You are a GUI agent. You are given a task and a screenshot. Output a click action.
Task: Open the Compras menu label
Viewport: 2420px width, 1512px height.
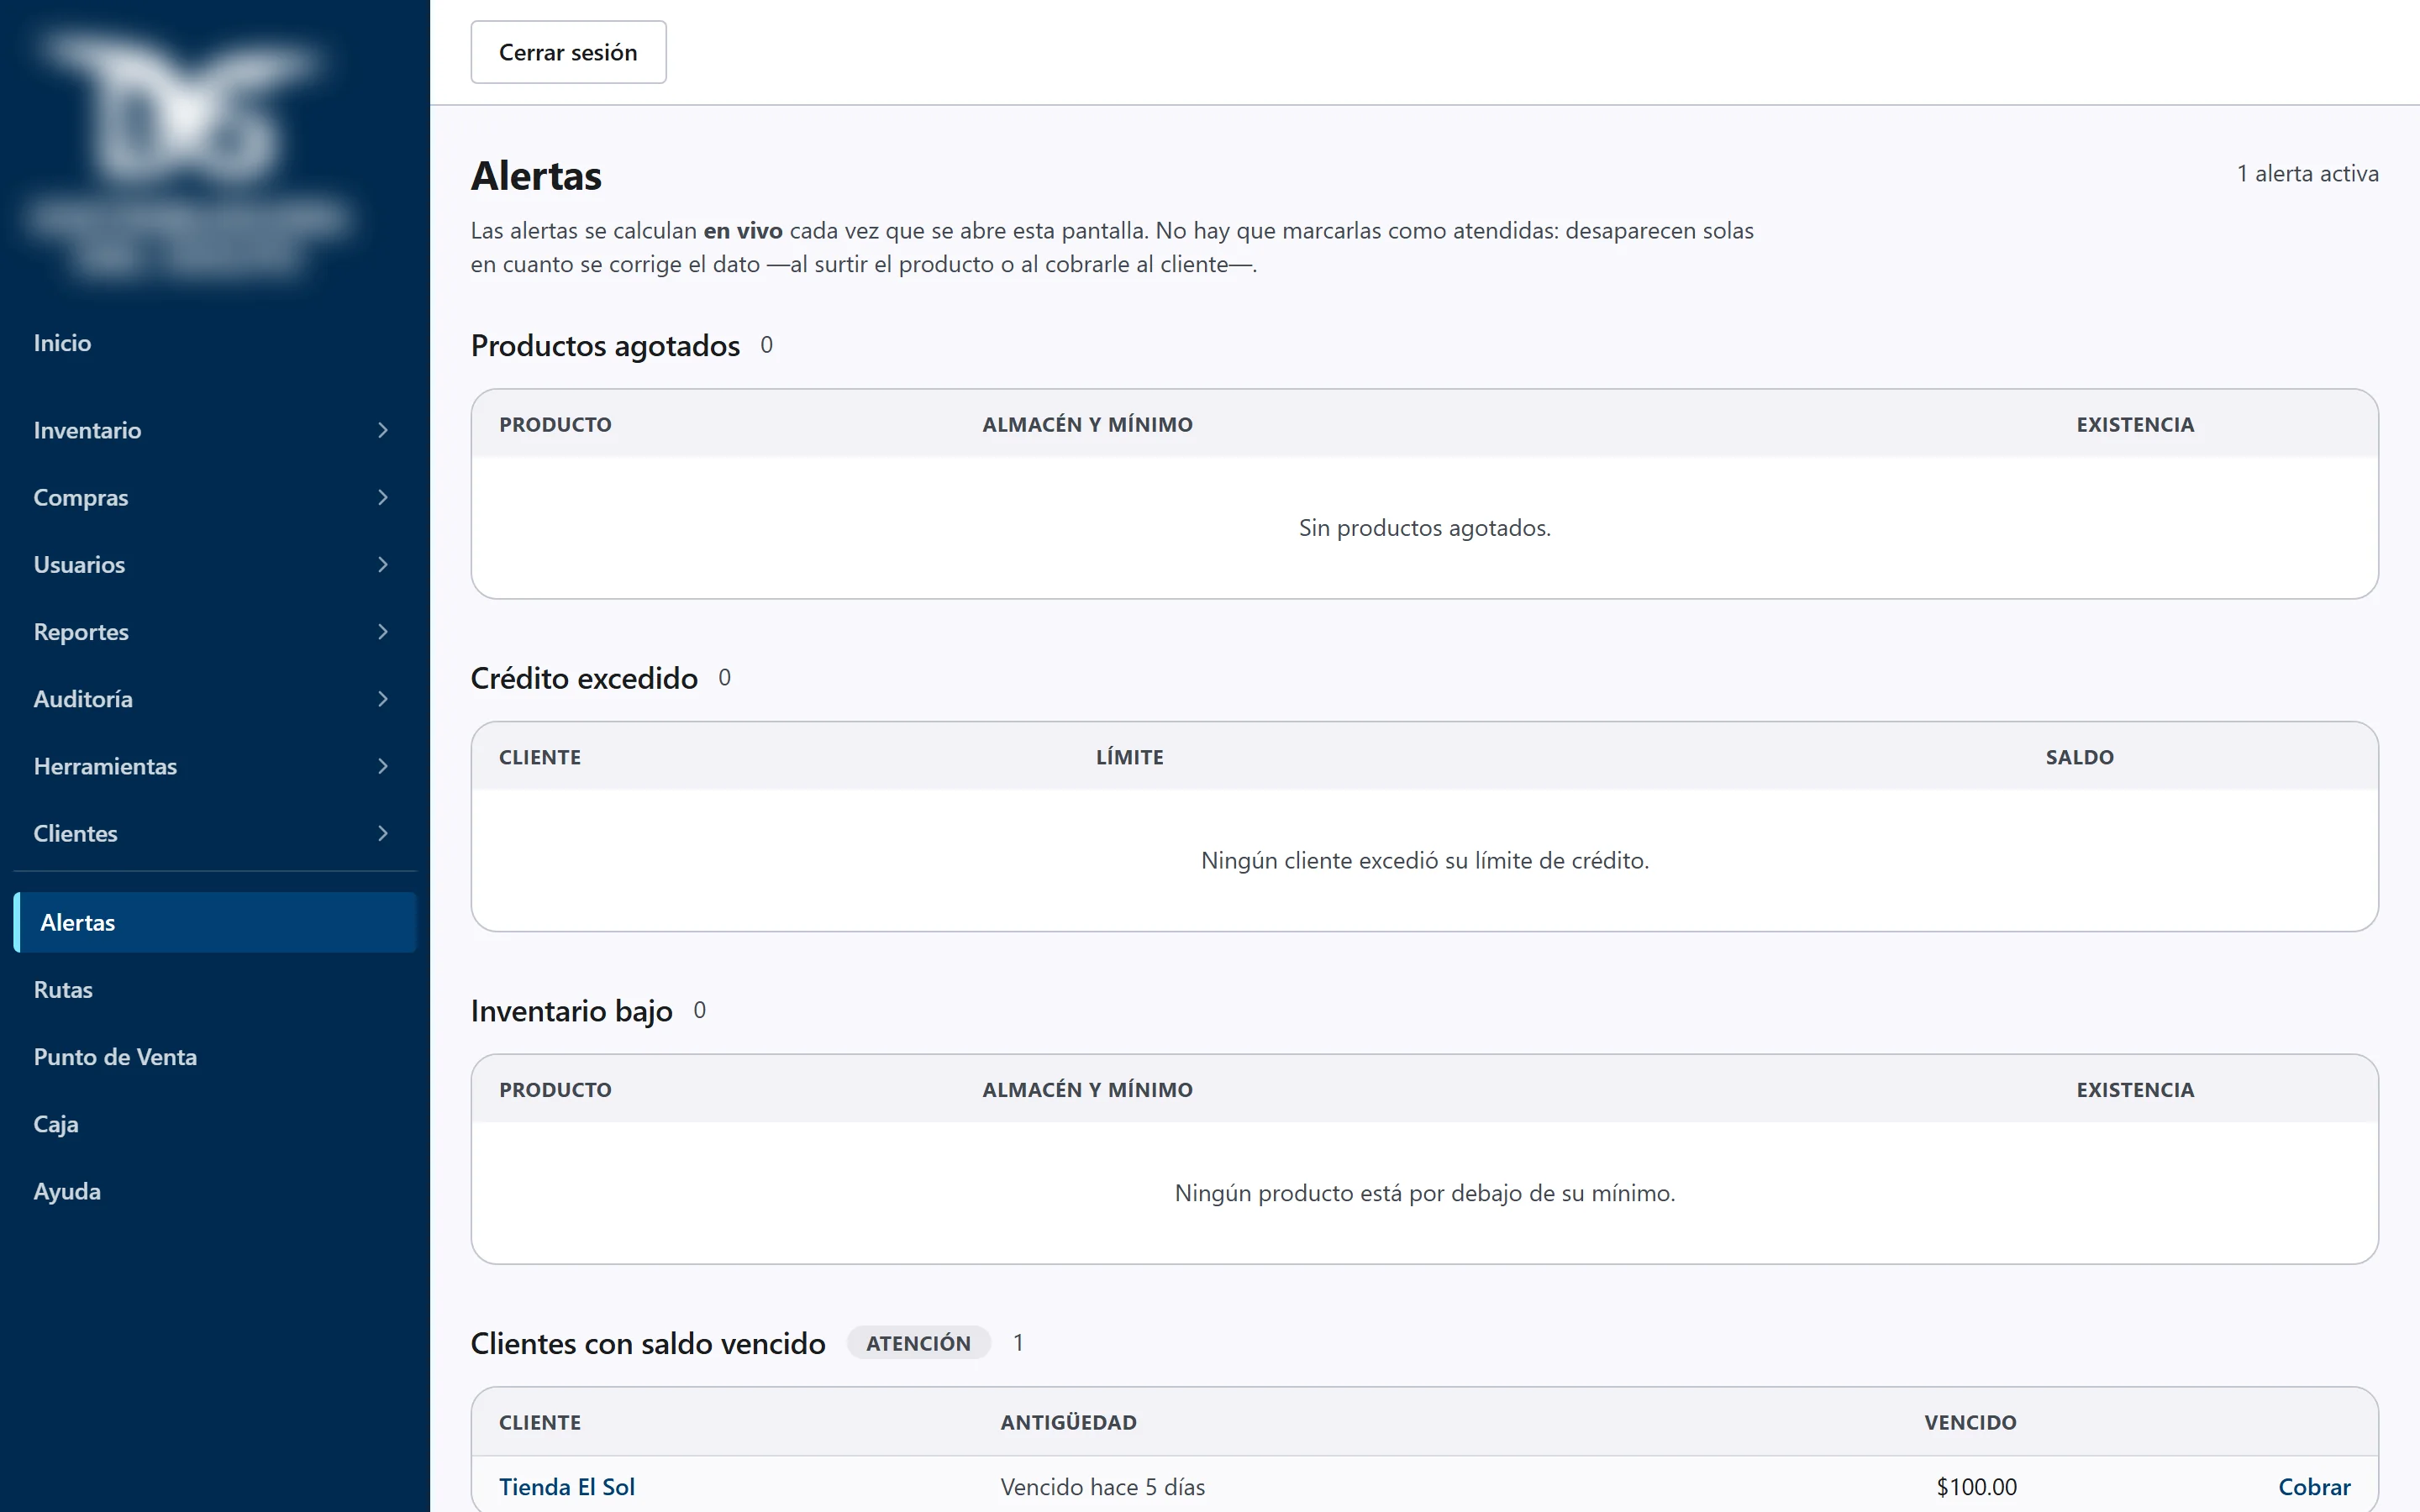tap(81, 497)
